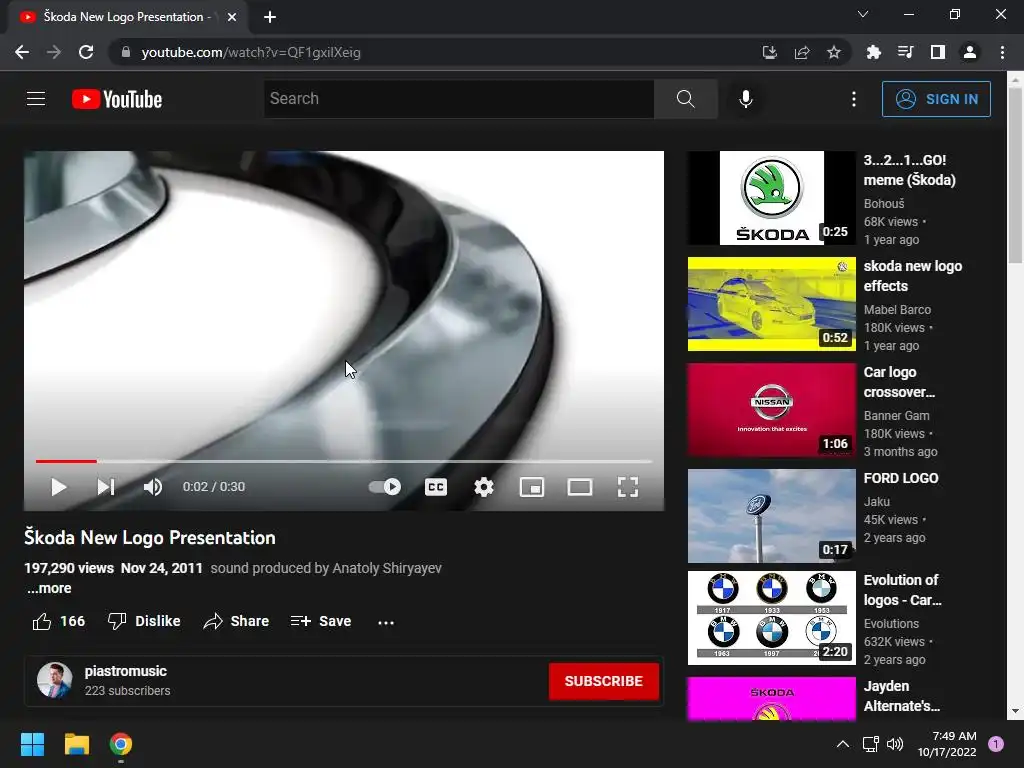1024x768 pixels.
Task: Open the notification badge
Action: pos(996,744)
